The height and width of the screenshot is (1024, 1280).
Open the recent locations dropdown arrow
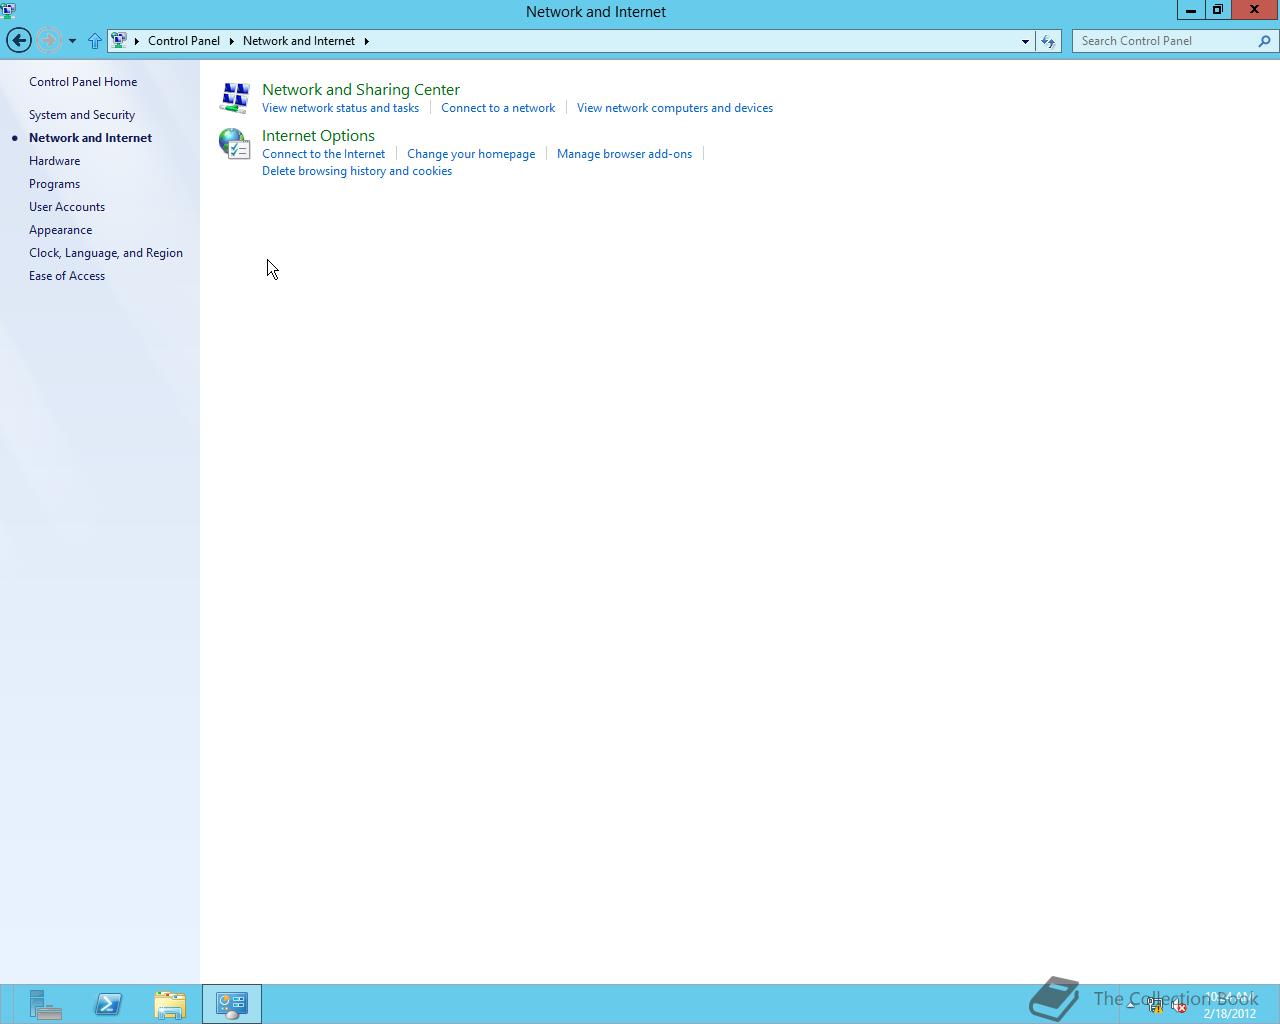pyautogui.click(x=72, y=41)
